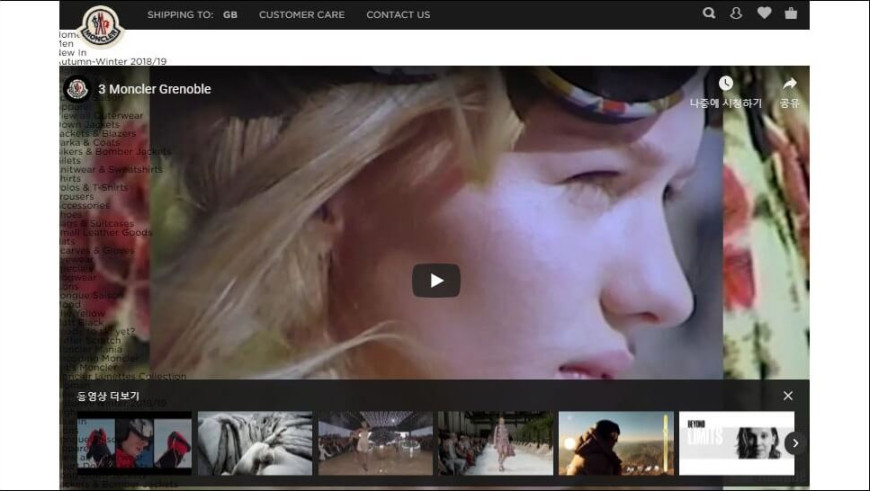870x491 pixels.
Task: Open Customer Care menu item
Action: [302, 15]
